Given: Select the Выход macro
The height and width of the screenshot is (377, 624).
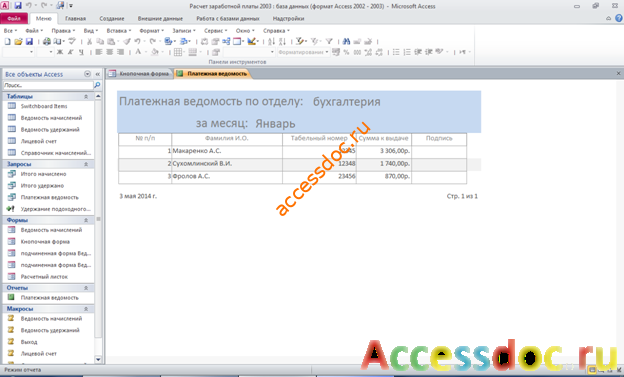Looking at the screenshot, I should click(x=29, y=342).
